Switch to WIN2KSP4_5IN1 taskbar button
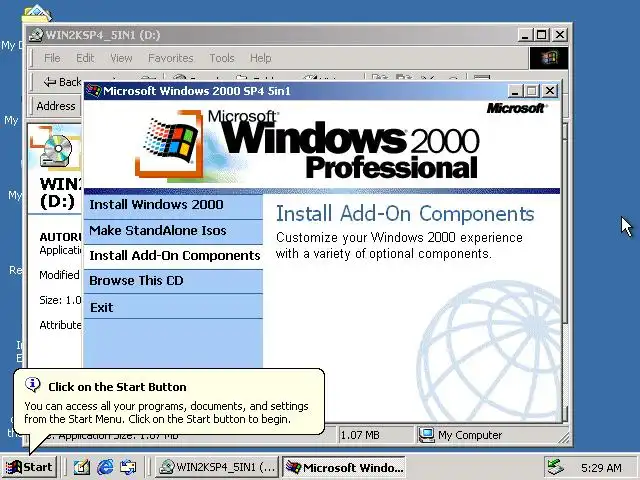 coord(217,467)
